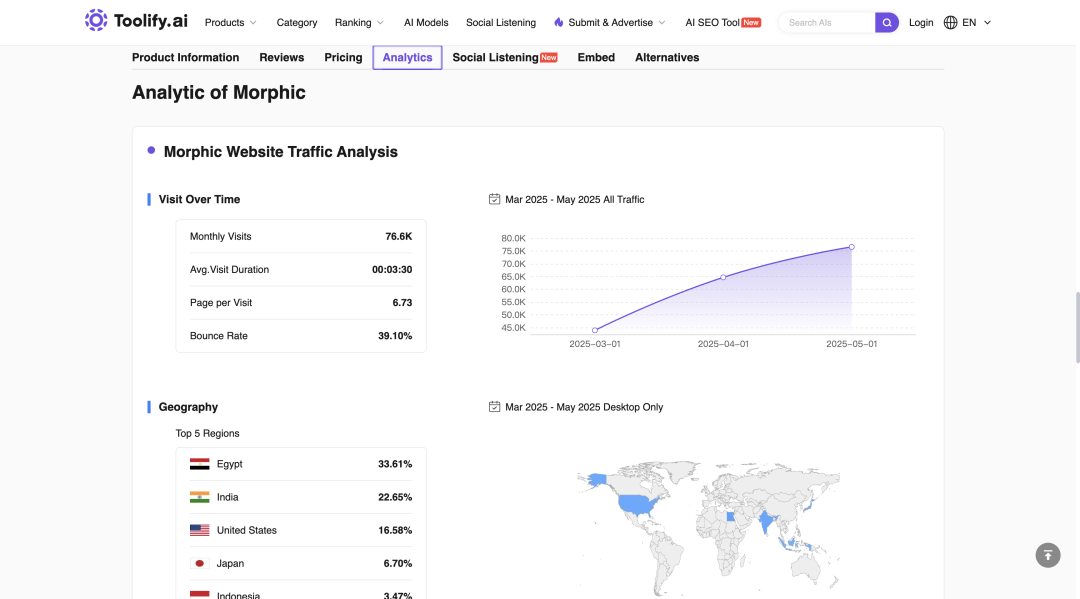The height and width of the screenshot is (599, 1080).
Task: Click the Visit Over Time heading
Action: 199,199
